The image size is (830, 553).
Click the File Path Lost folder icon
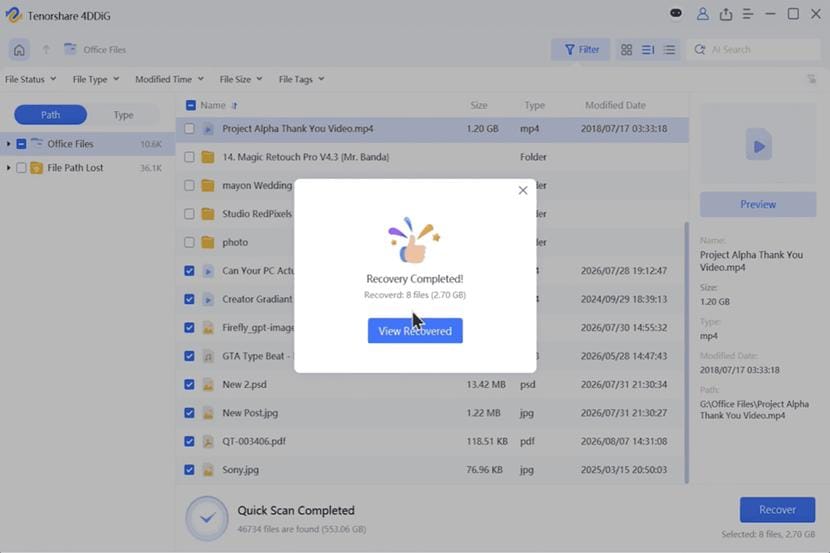tap(37, 168)
